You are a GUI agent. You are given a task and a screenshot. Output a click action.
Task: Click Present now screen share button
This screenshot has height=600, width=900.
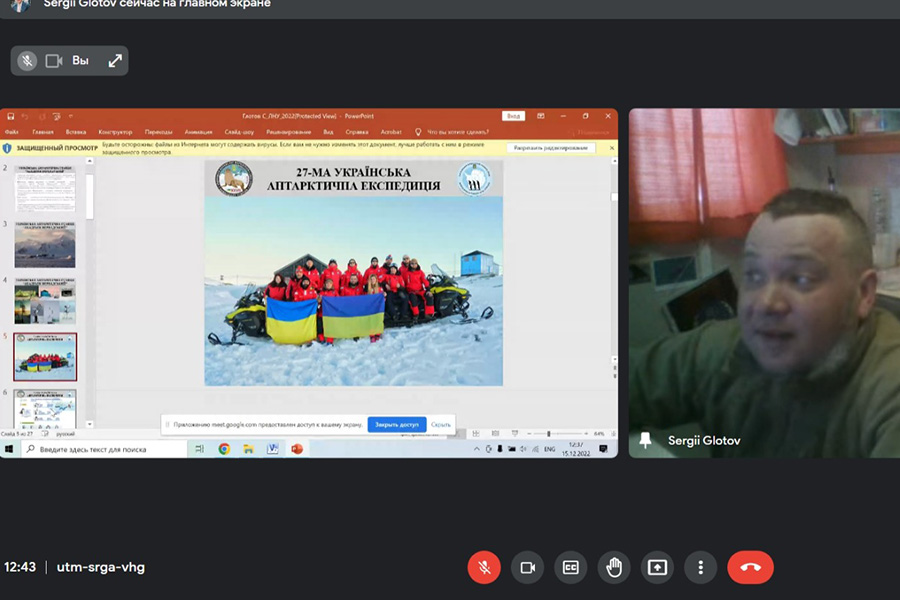tap(657, 567)
